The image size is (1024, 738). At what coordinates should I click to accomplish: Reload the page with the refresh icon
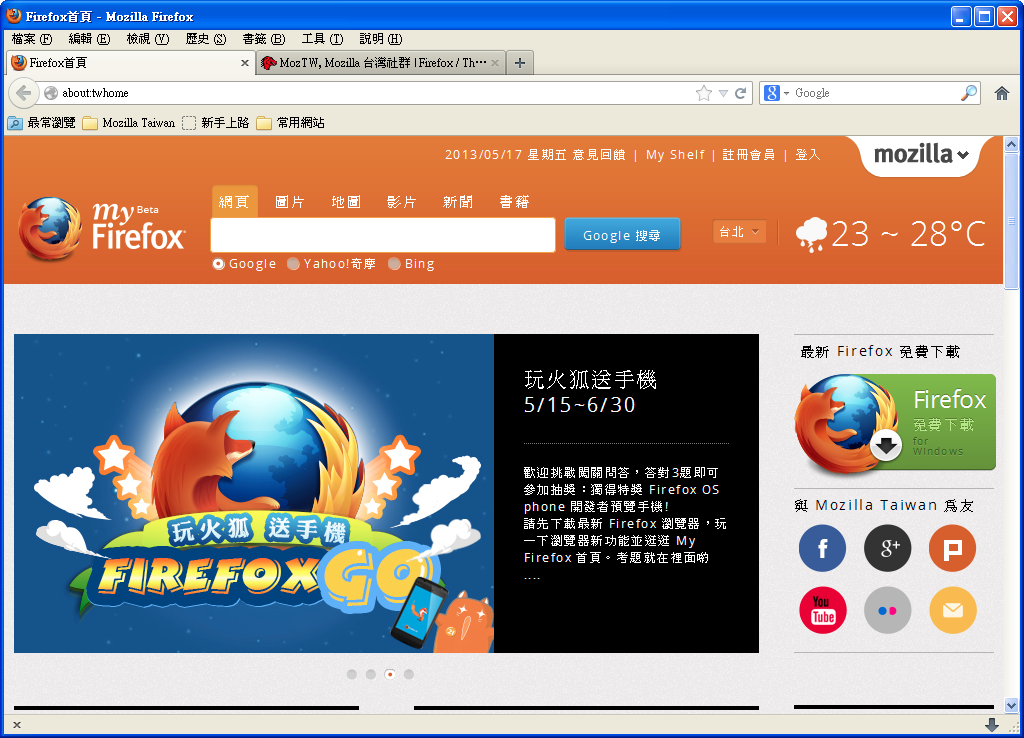741,93
